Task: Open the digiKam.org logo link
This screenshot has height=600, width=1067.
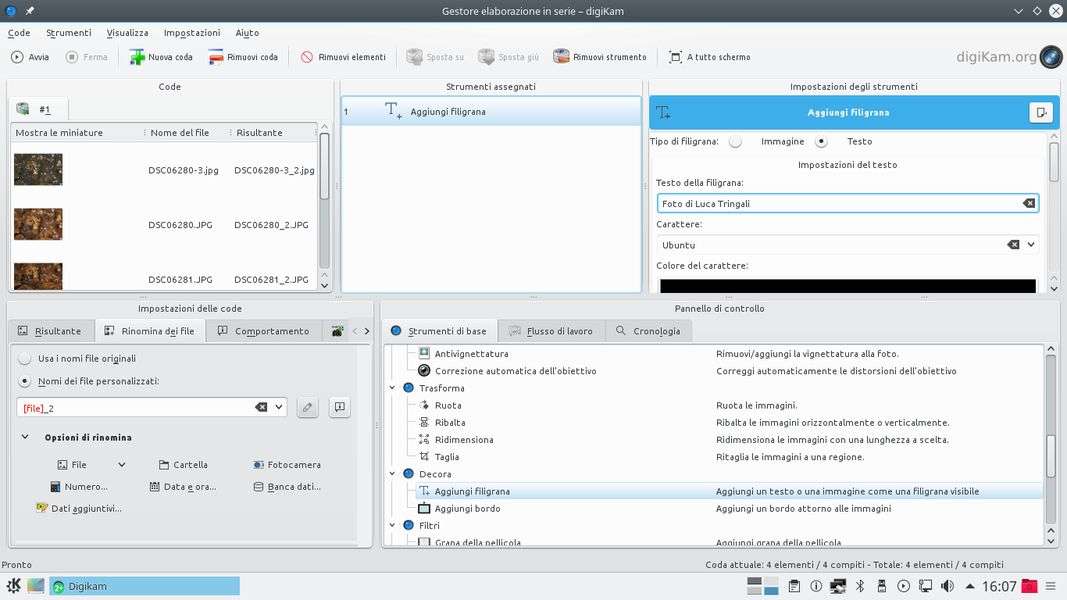Action: [1008, 57]
